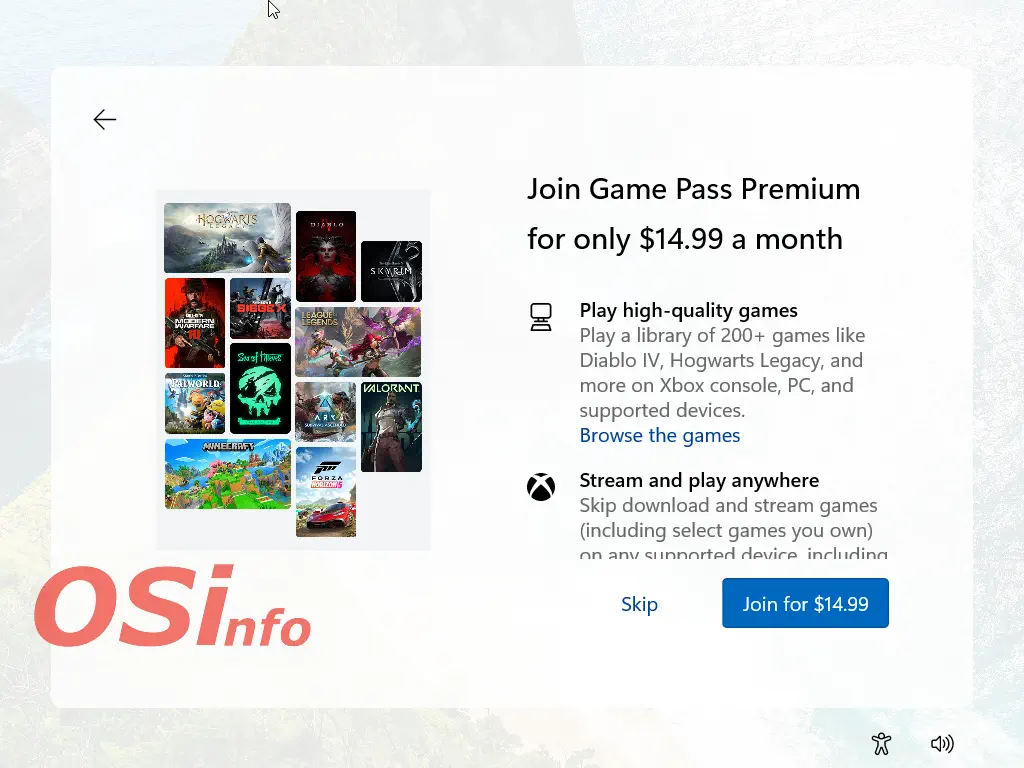Select the Diablo IV game cover

tap(326, 256)
